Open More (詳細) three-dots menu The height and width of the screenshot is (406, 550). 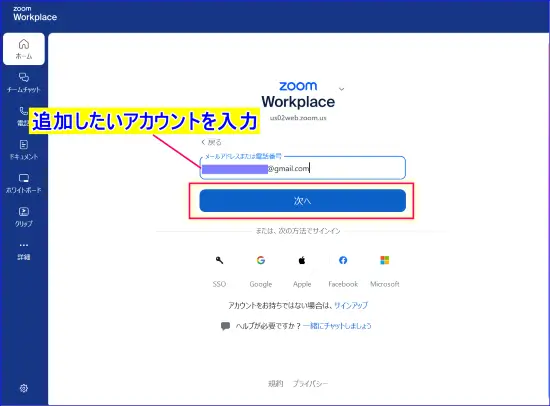[24, 251]
